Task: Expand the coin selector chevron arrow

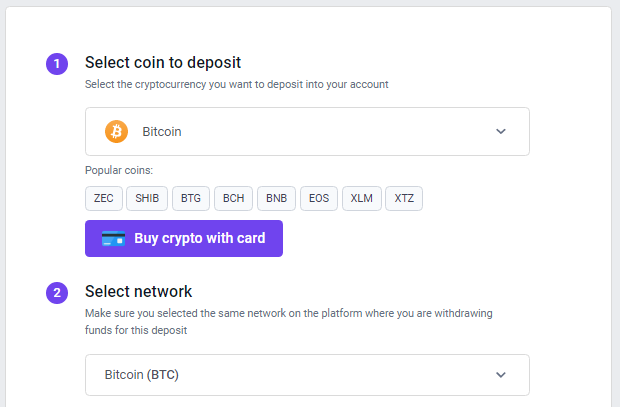Action: point(501,131)
